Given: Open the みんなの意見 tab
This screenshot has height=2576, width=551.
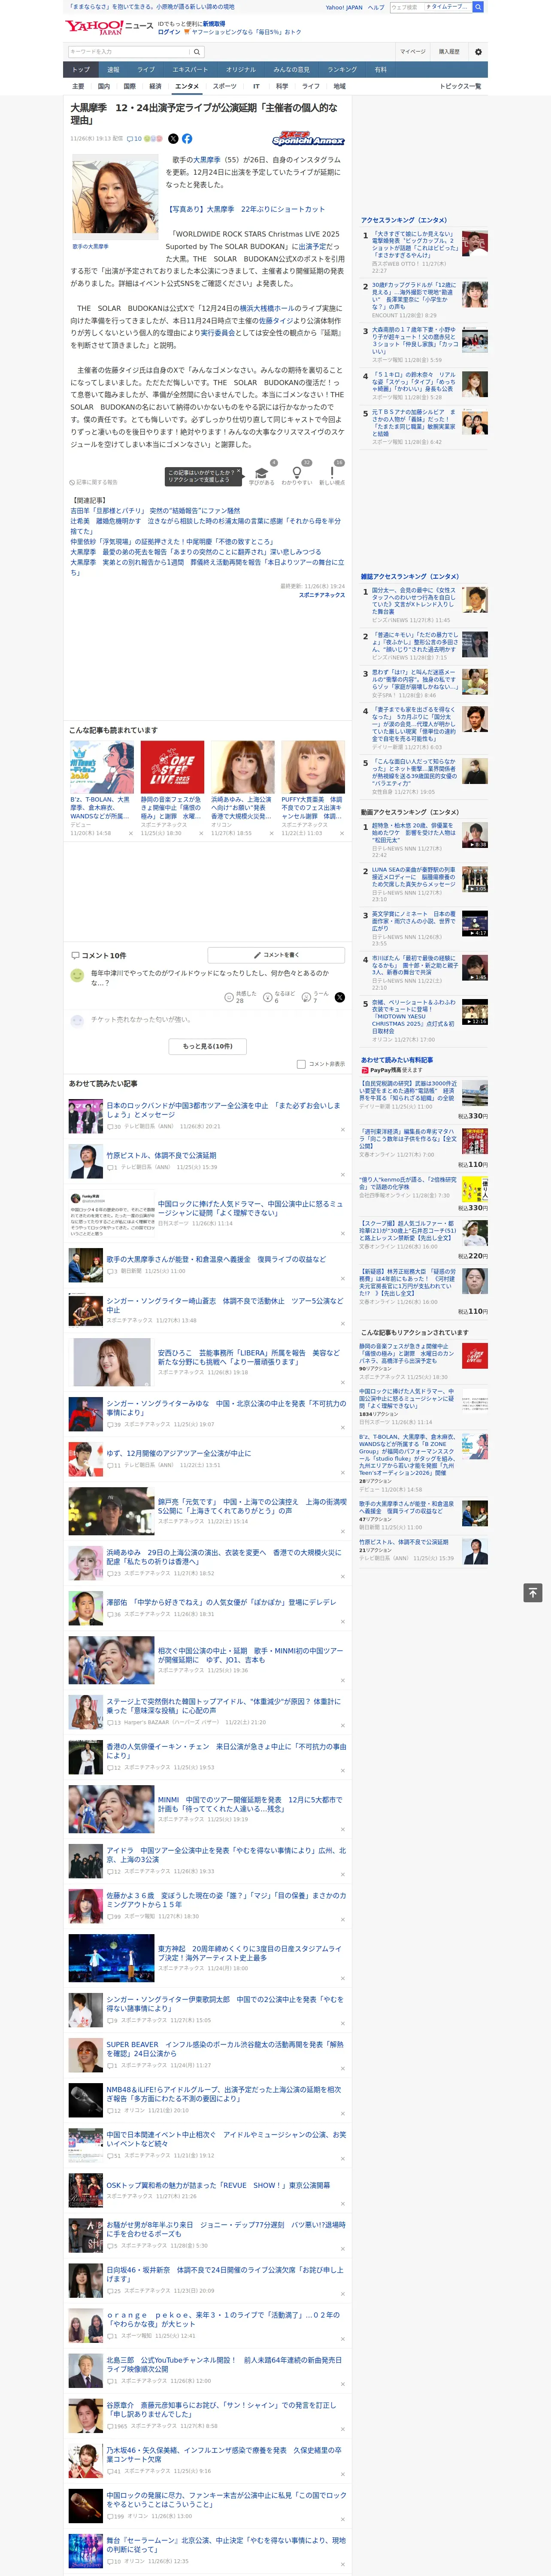Looking at the screenshot, I should pos(291,70).
